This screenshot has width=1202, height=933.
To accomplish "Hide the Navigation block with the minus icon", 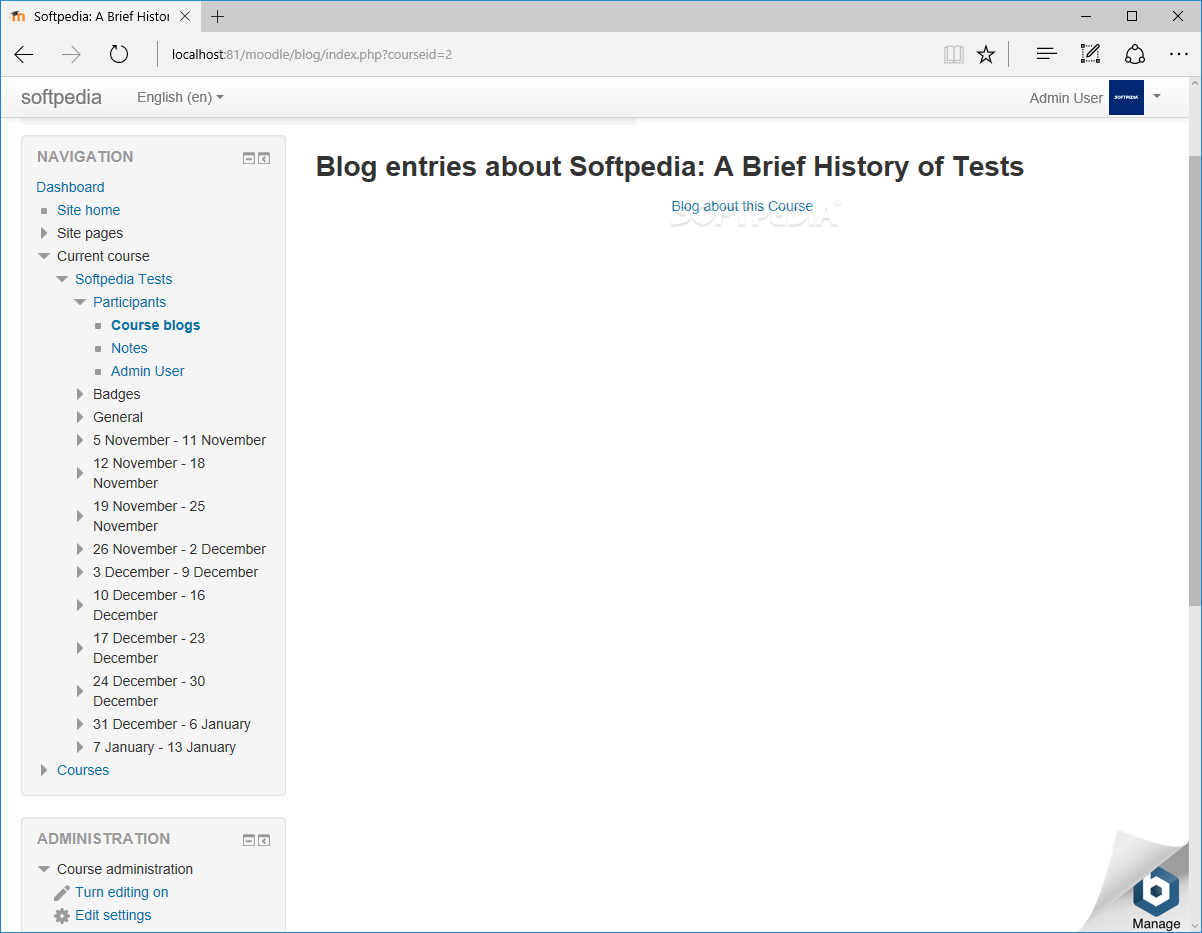I will (249, 158).
